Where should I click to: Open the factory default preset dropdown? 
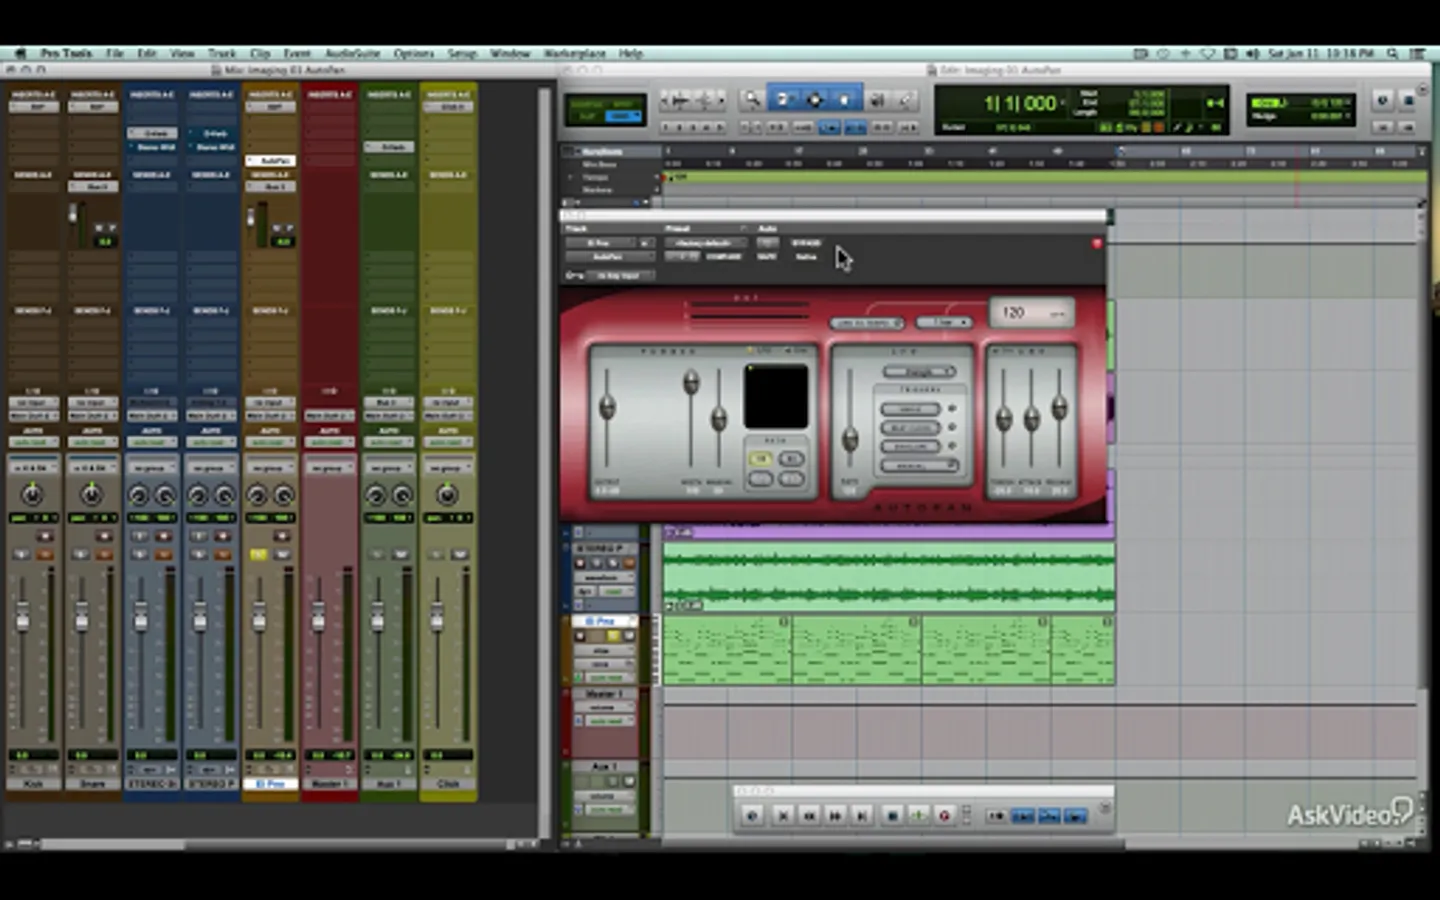click(x=703, y=243)
